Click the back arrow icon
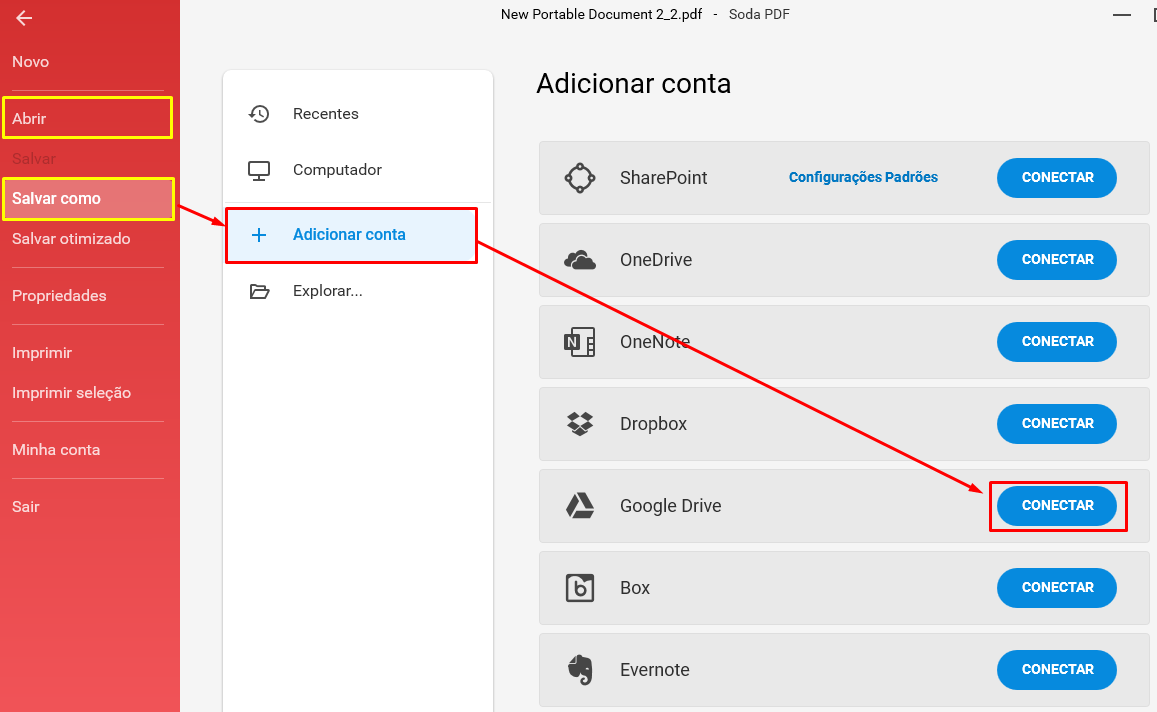Image resolution: width=1157 pixels, height=712 pixels. point(24,18)
